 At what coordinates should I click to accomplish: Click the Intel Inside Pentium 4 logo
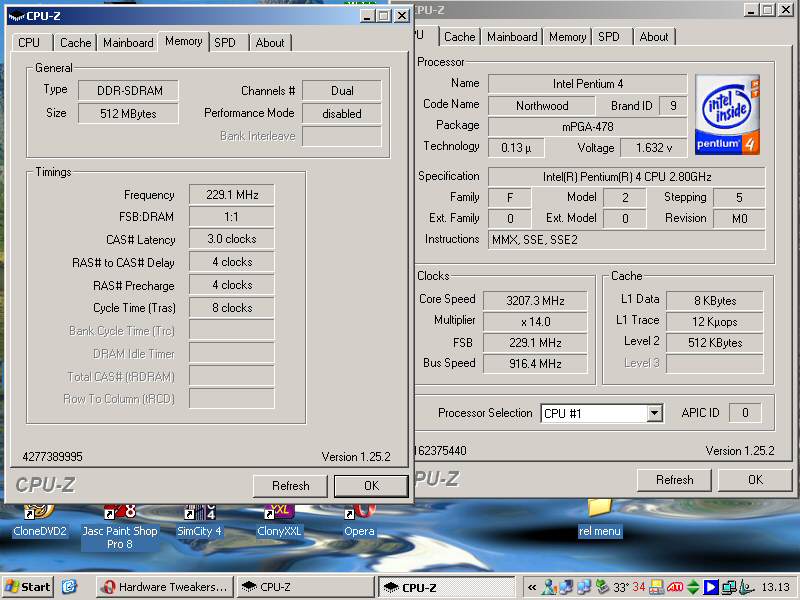click(x=727, y=114)
